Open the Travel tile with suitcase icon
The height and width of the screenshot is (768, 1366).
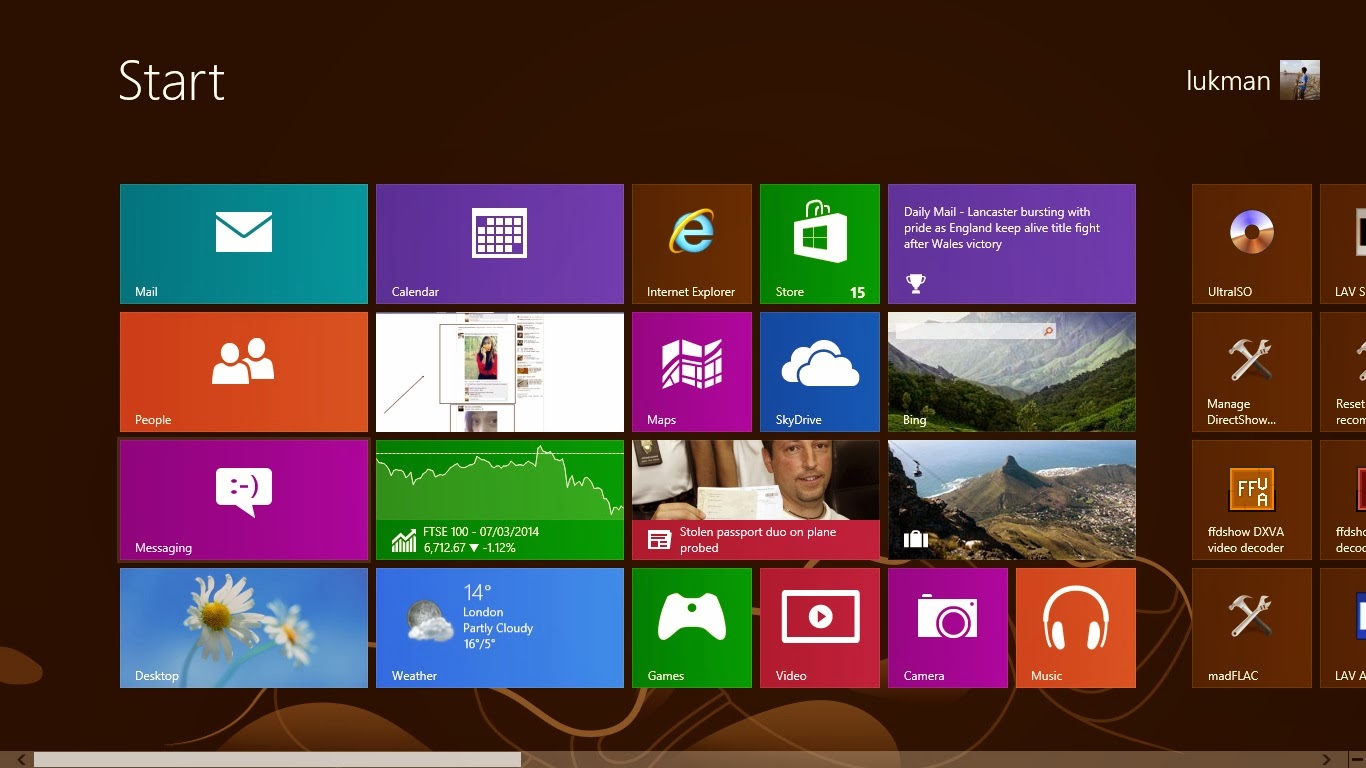click(x=1012, y=500)
